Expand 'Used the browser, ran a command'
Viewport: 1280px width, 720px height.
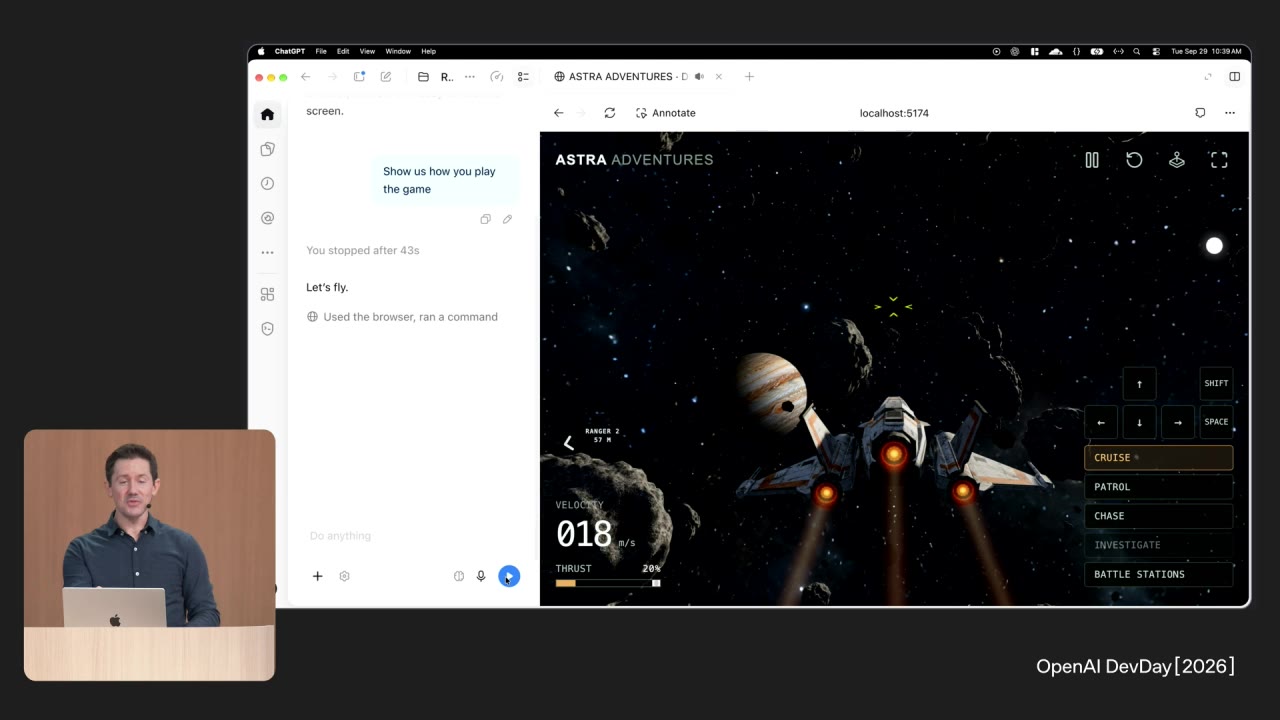coord(402,317)
